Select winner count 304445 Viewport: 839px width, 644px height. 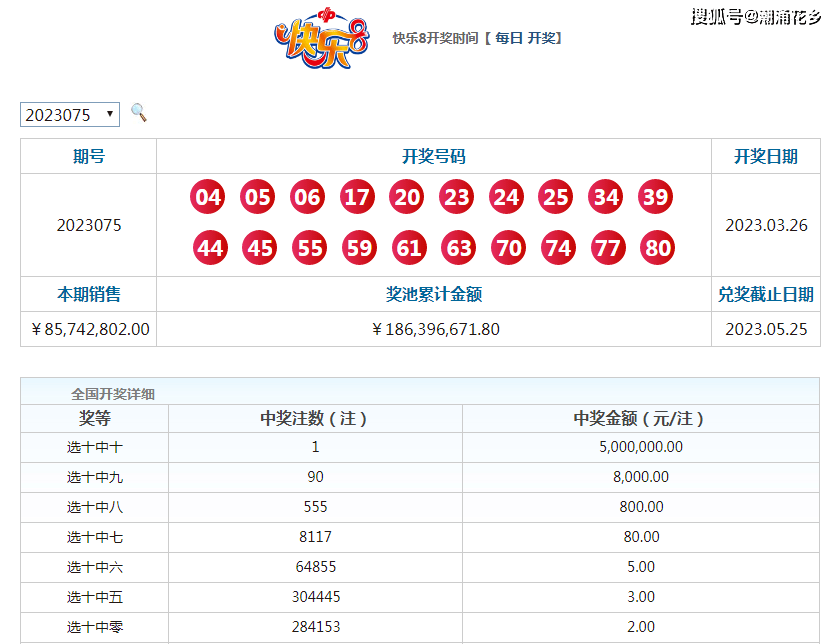316,597
